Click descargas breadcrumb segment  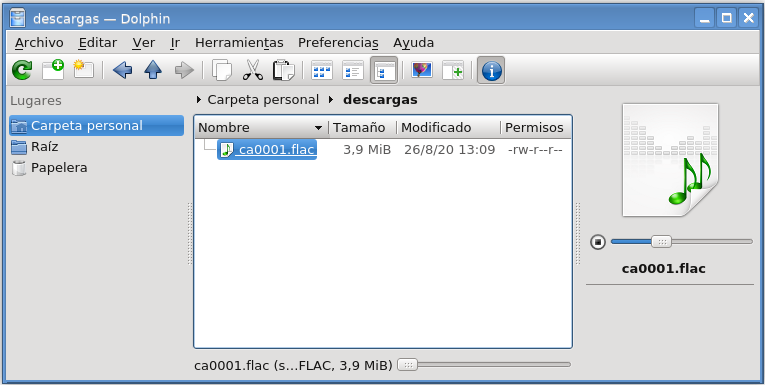380,100
